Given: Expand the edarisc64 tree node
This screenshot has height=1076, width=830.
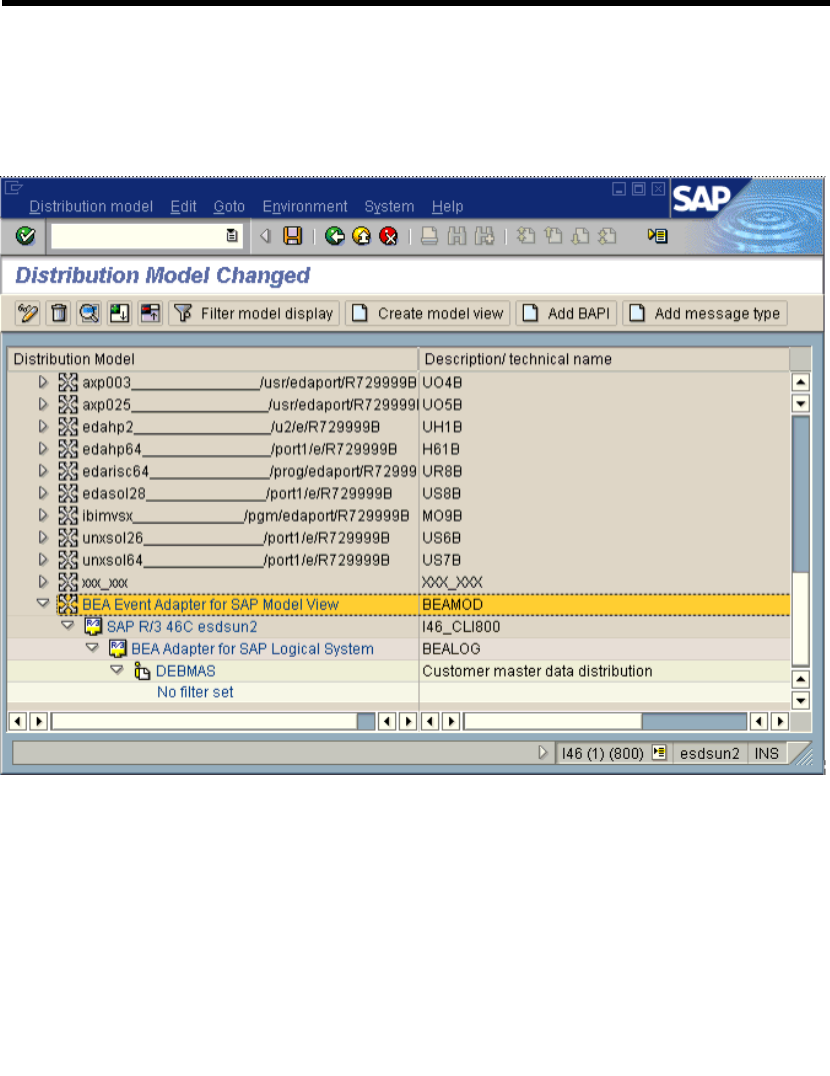Looking at the screenshot, I should pos(43,470).
